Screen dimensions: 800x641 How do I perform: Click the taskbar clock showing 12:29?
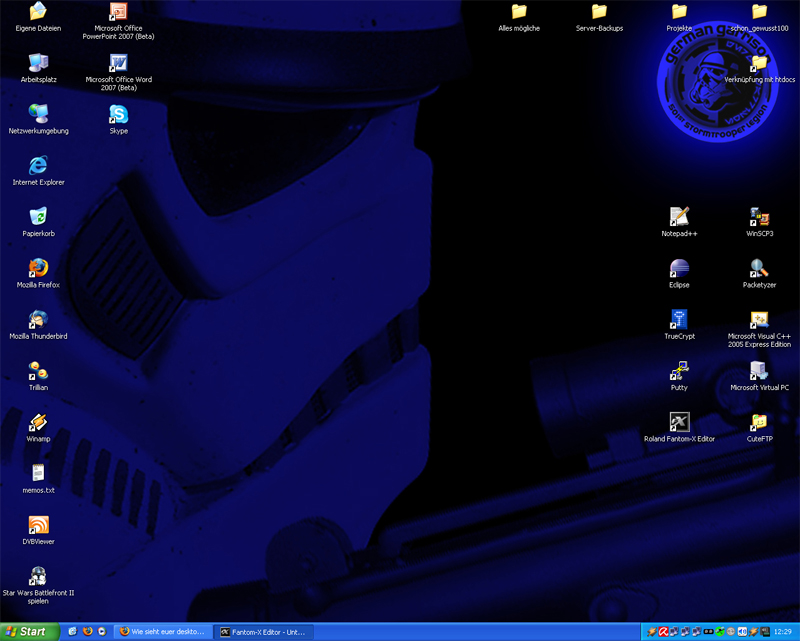coord(783,632)
